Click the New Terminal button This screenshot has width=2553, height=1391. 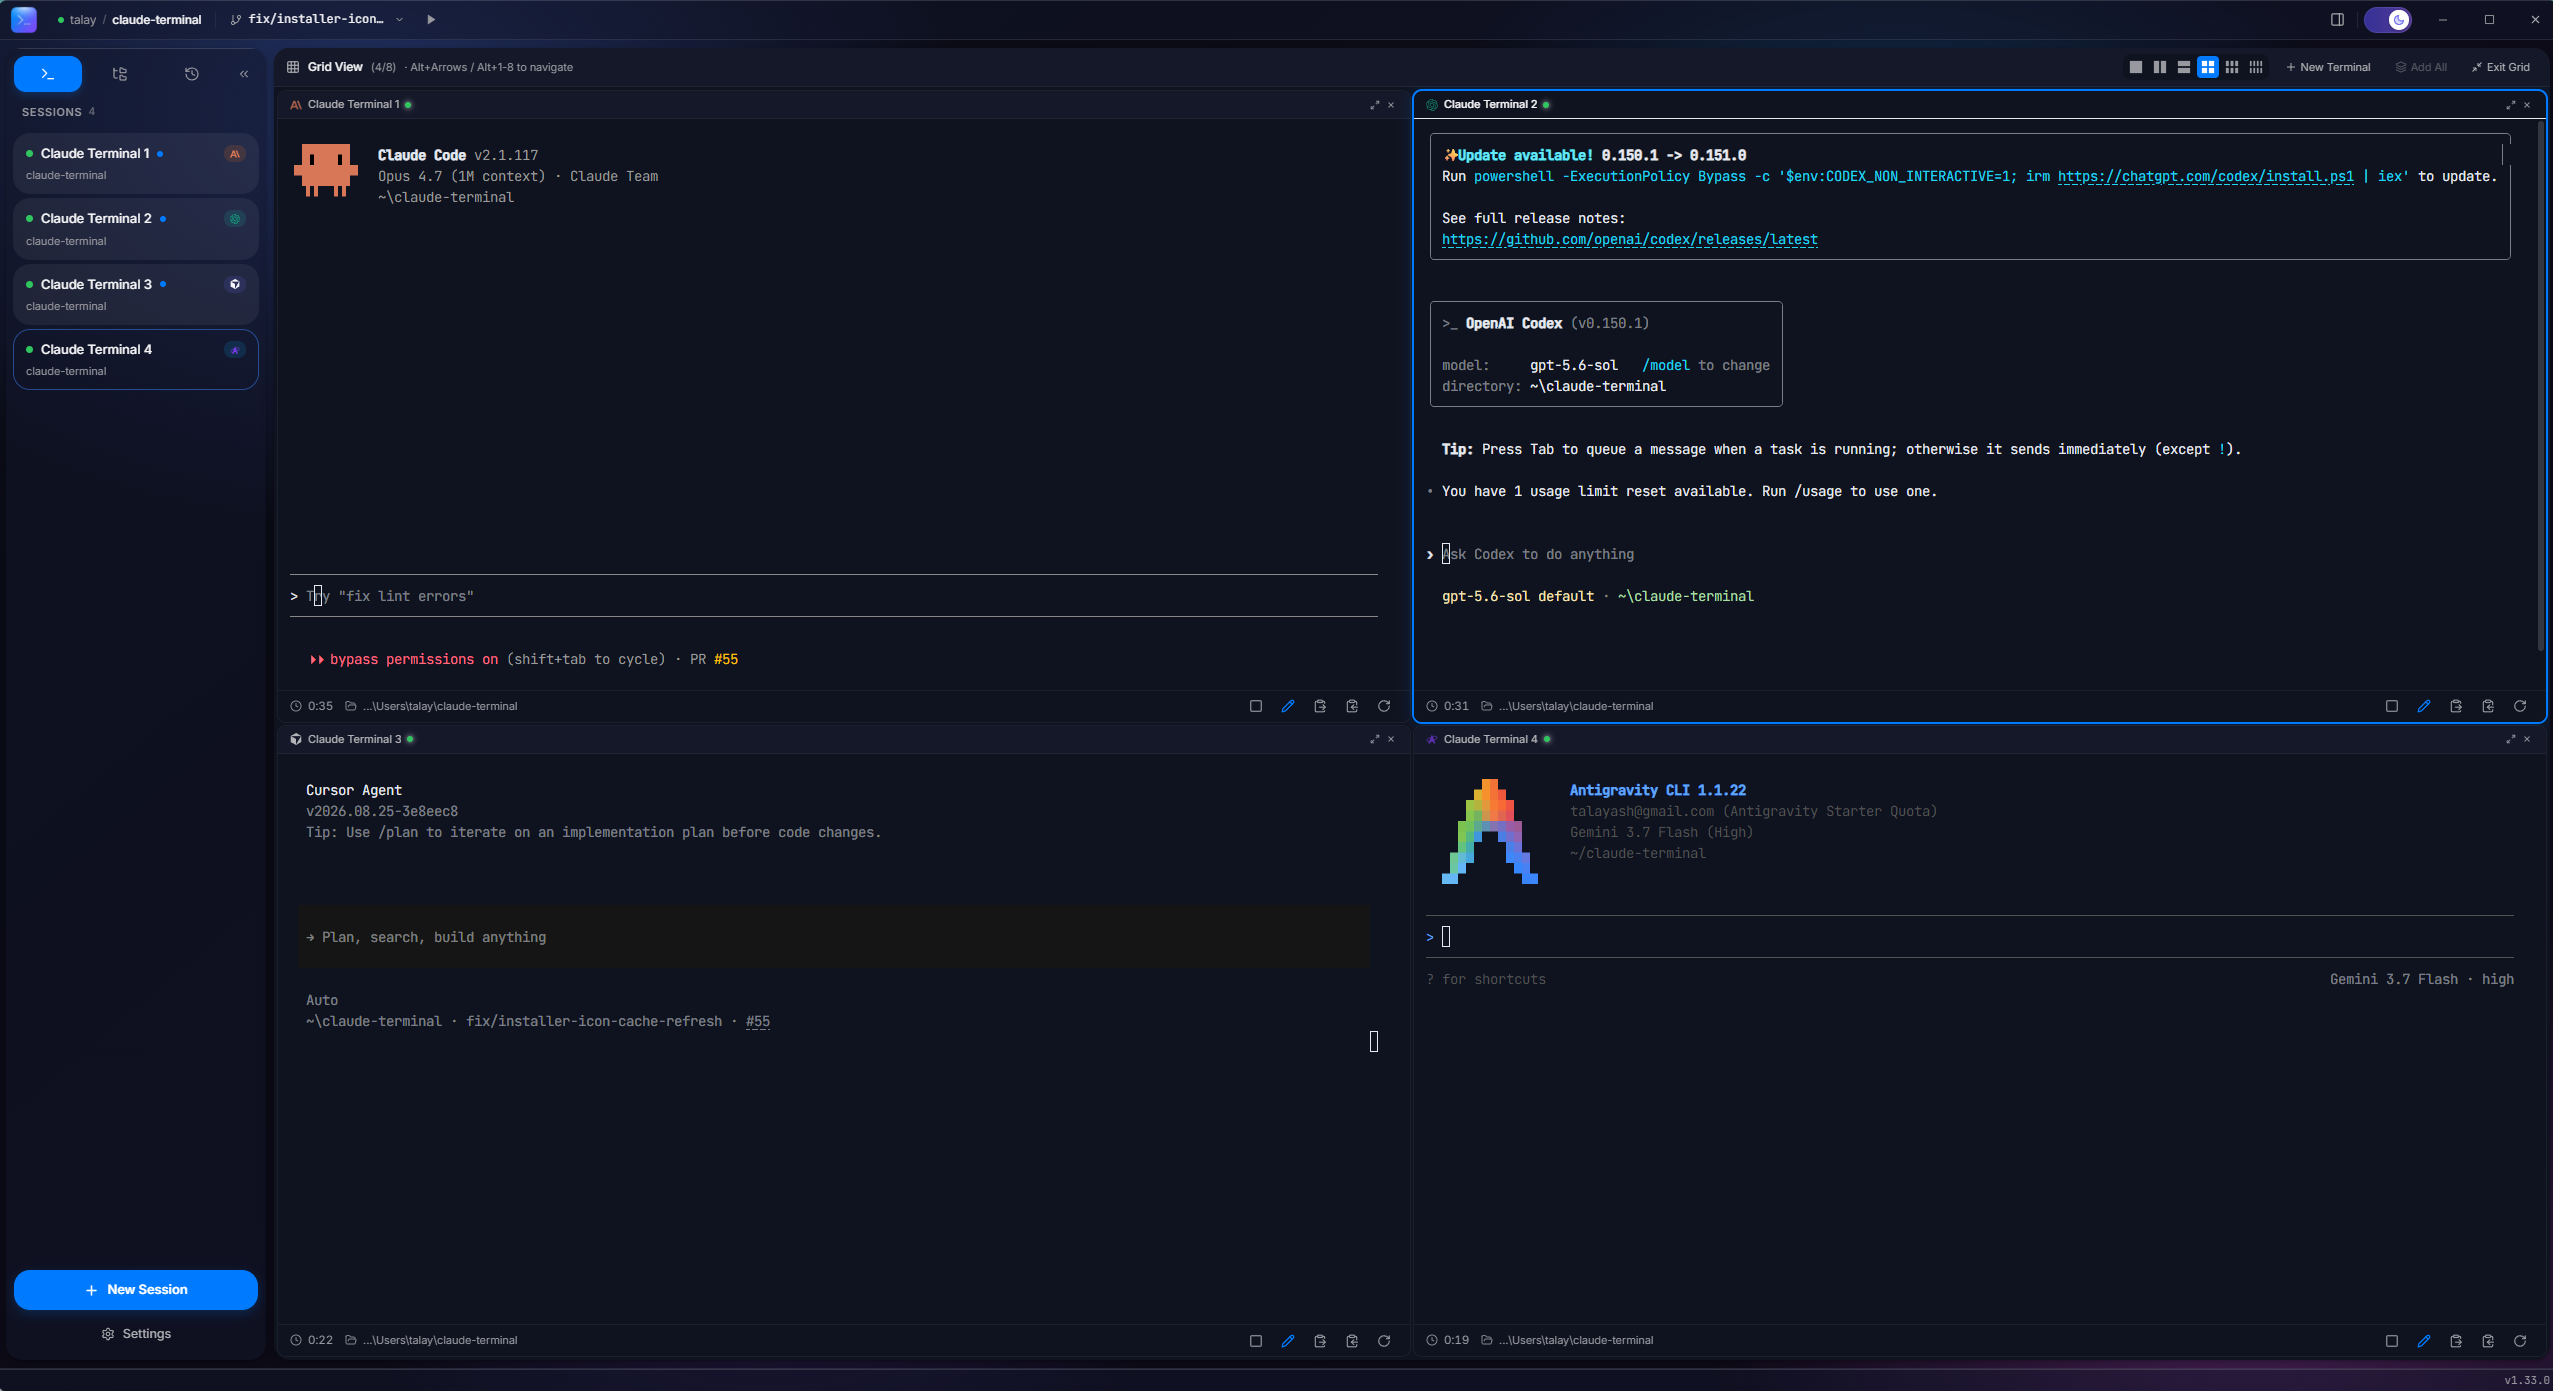[x=2328, y=67]
